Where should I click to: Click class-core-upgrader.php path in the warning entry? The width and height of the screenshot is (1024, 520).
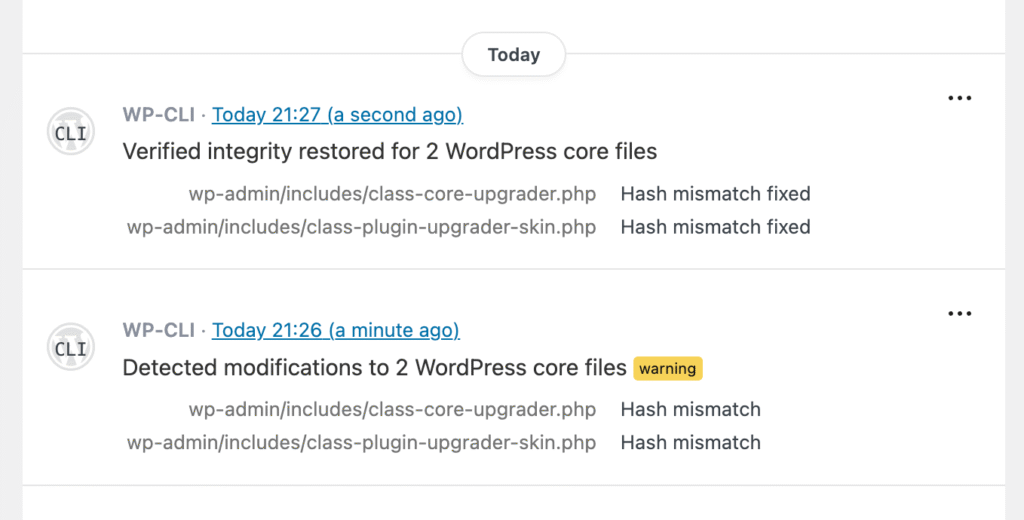point(392,410)
